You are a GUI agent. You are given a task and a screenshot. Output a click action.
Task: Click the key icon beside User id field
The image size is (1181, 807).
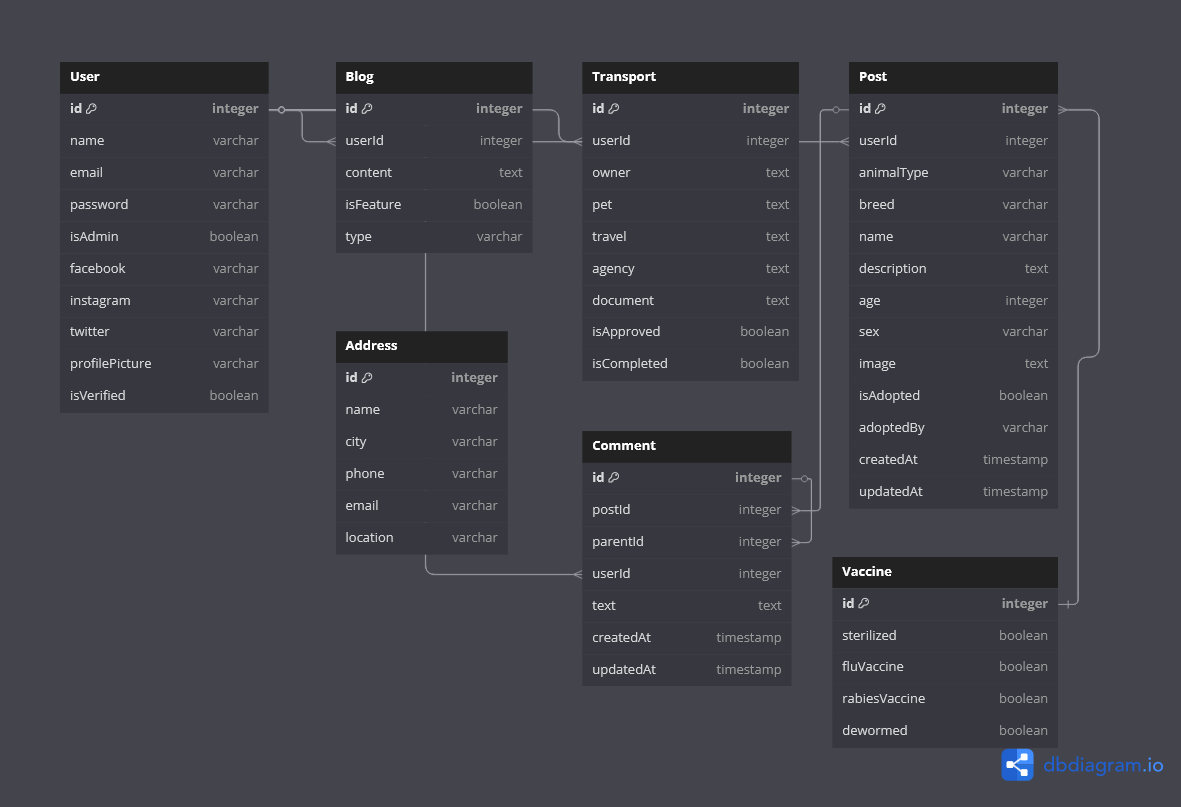pyautogui.click(x=90, y=108)
